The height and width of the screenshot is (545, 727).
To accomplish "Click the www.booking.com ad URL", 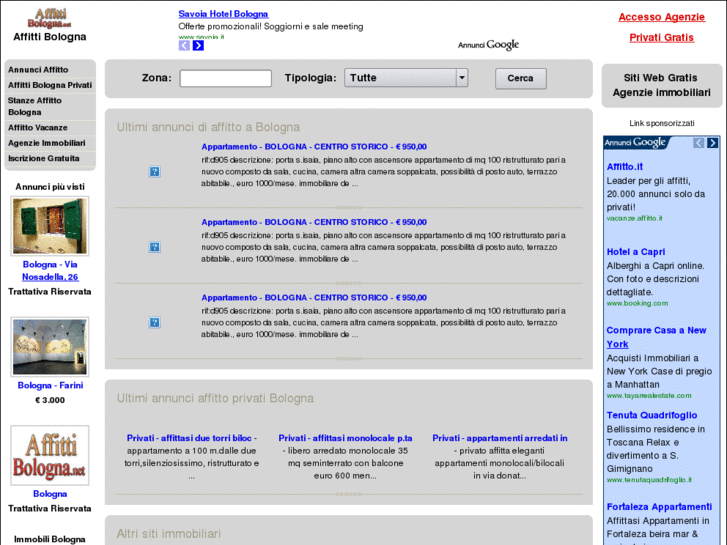I will pos(638,303).
